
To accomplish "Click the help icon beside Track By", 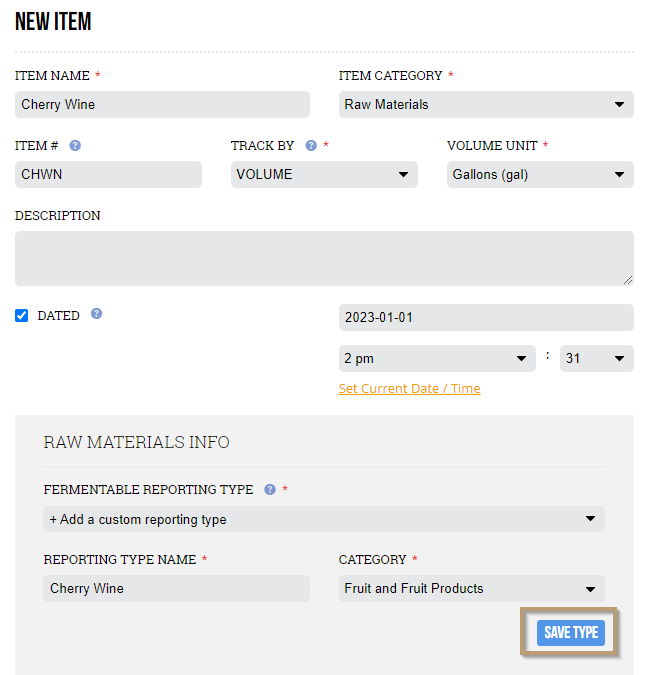I will click(311, 146).
